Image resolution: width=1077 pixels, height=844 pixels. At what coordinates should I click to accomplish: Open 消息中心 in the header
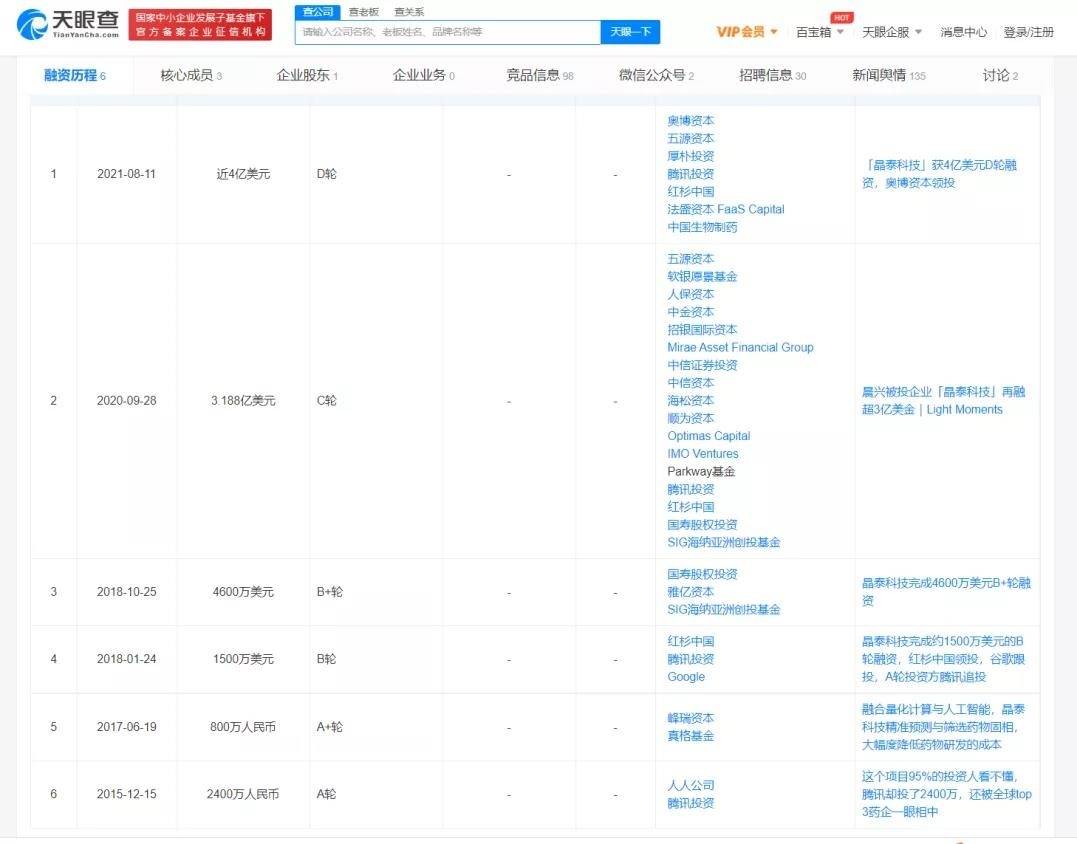click(x=963, y=32)
